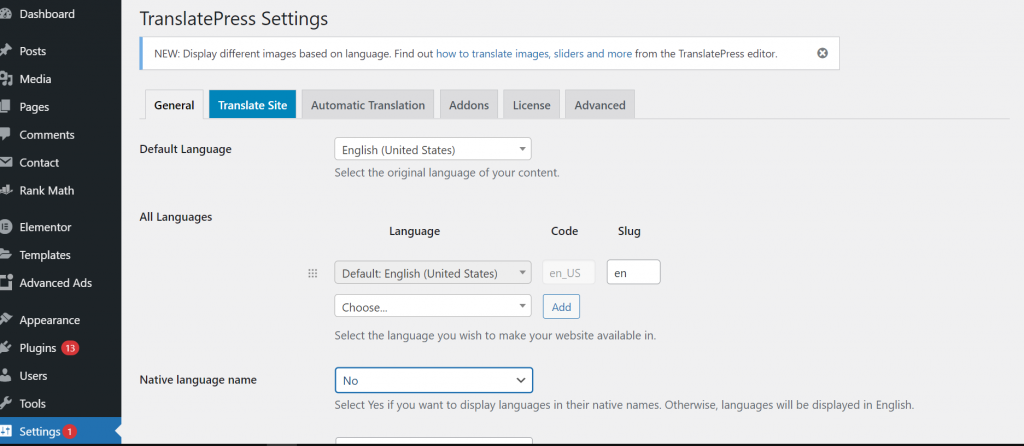Click the Tools wrench icon

5,404
